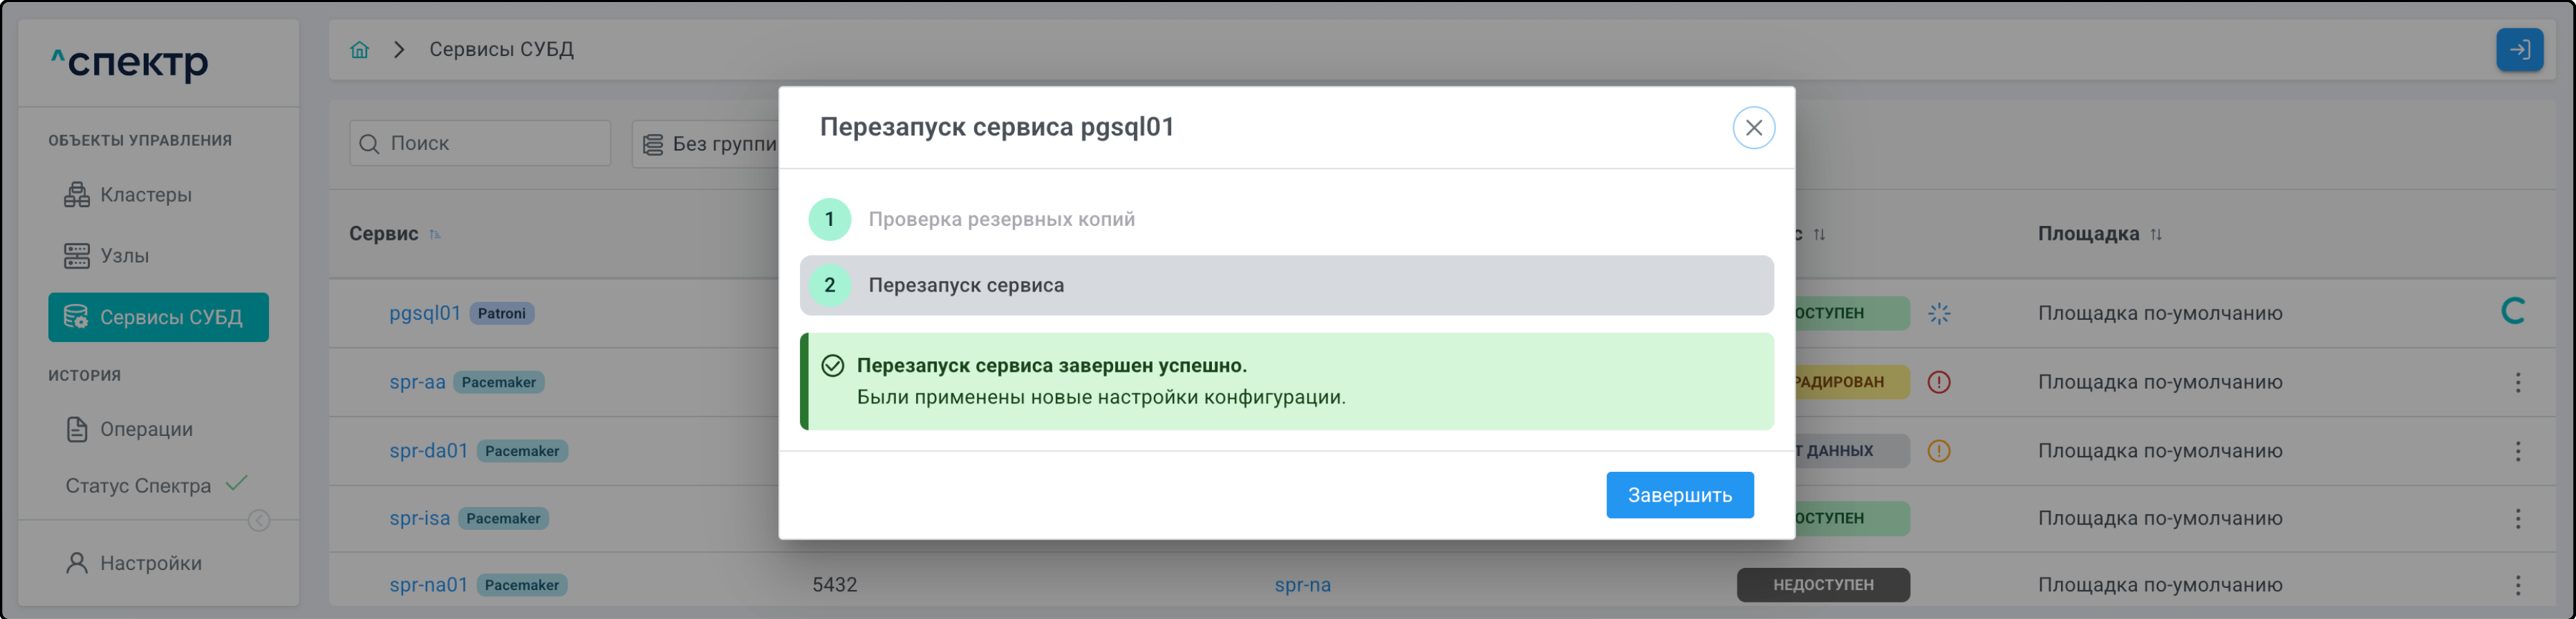Click the red alert icon for spr-aa

pos(1938,382)
